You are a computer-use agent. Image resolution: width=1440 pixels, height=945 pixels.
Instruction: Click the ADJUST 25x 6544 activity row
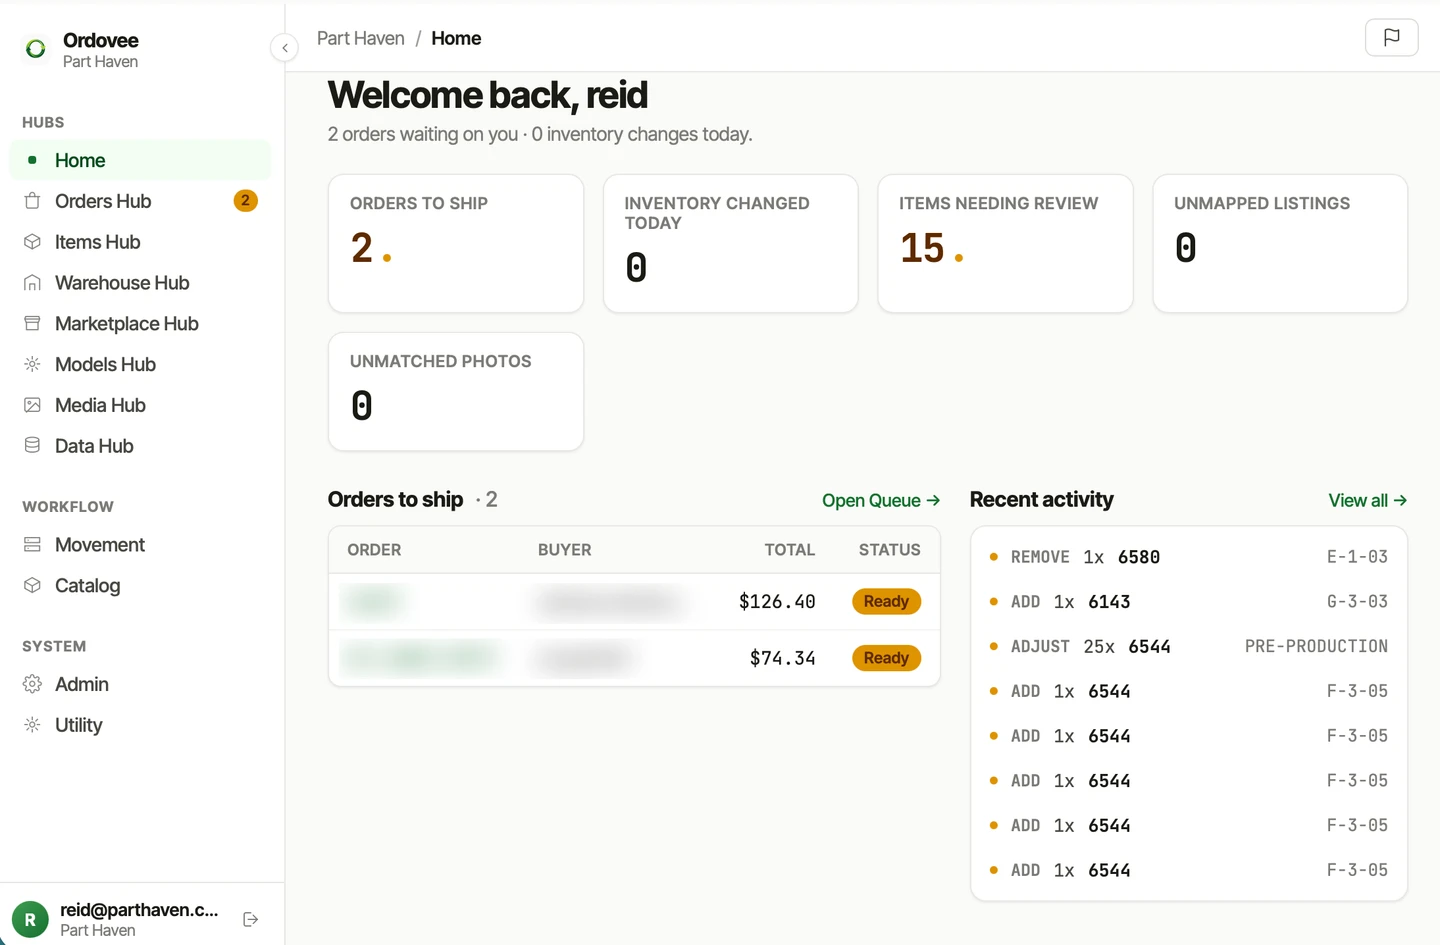pos(1189,647)
